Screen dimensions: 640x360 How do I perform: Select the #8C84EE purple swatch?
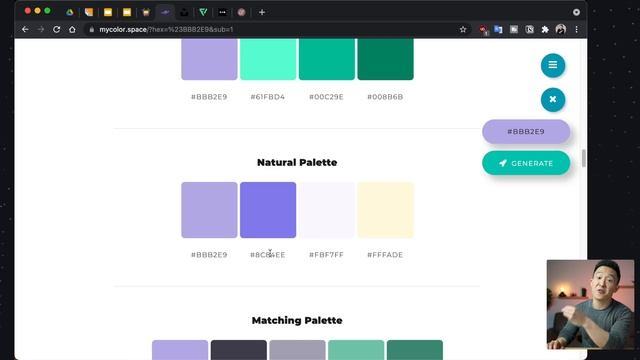click(268, 210)
